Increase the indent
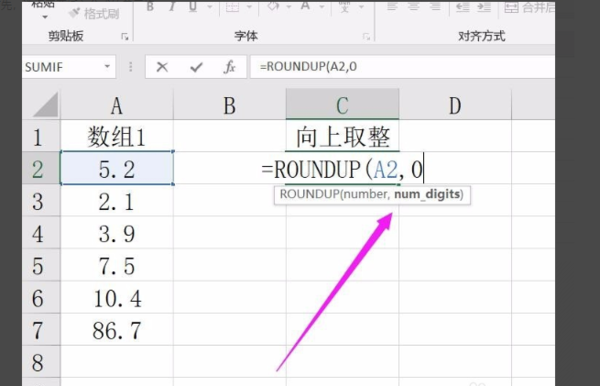The image size is (600, 386). coord(484,7)
